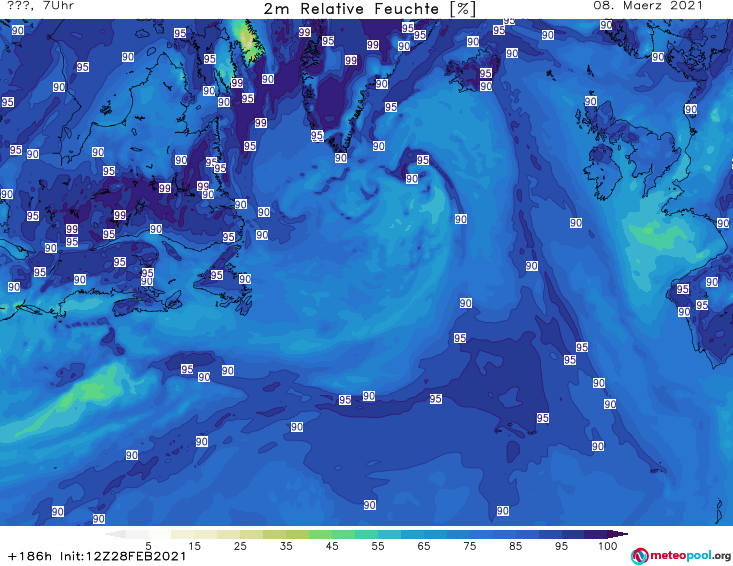Open the meteopool.org link text
Image resolution: width=733 pixels, height=566 pixels.
click(690, 556)
